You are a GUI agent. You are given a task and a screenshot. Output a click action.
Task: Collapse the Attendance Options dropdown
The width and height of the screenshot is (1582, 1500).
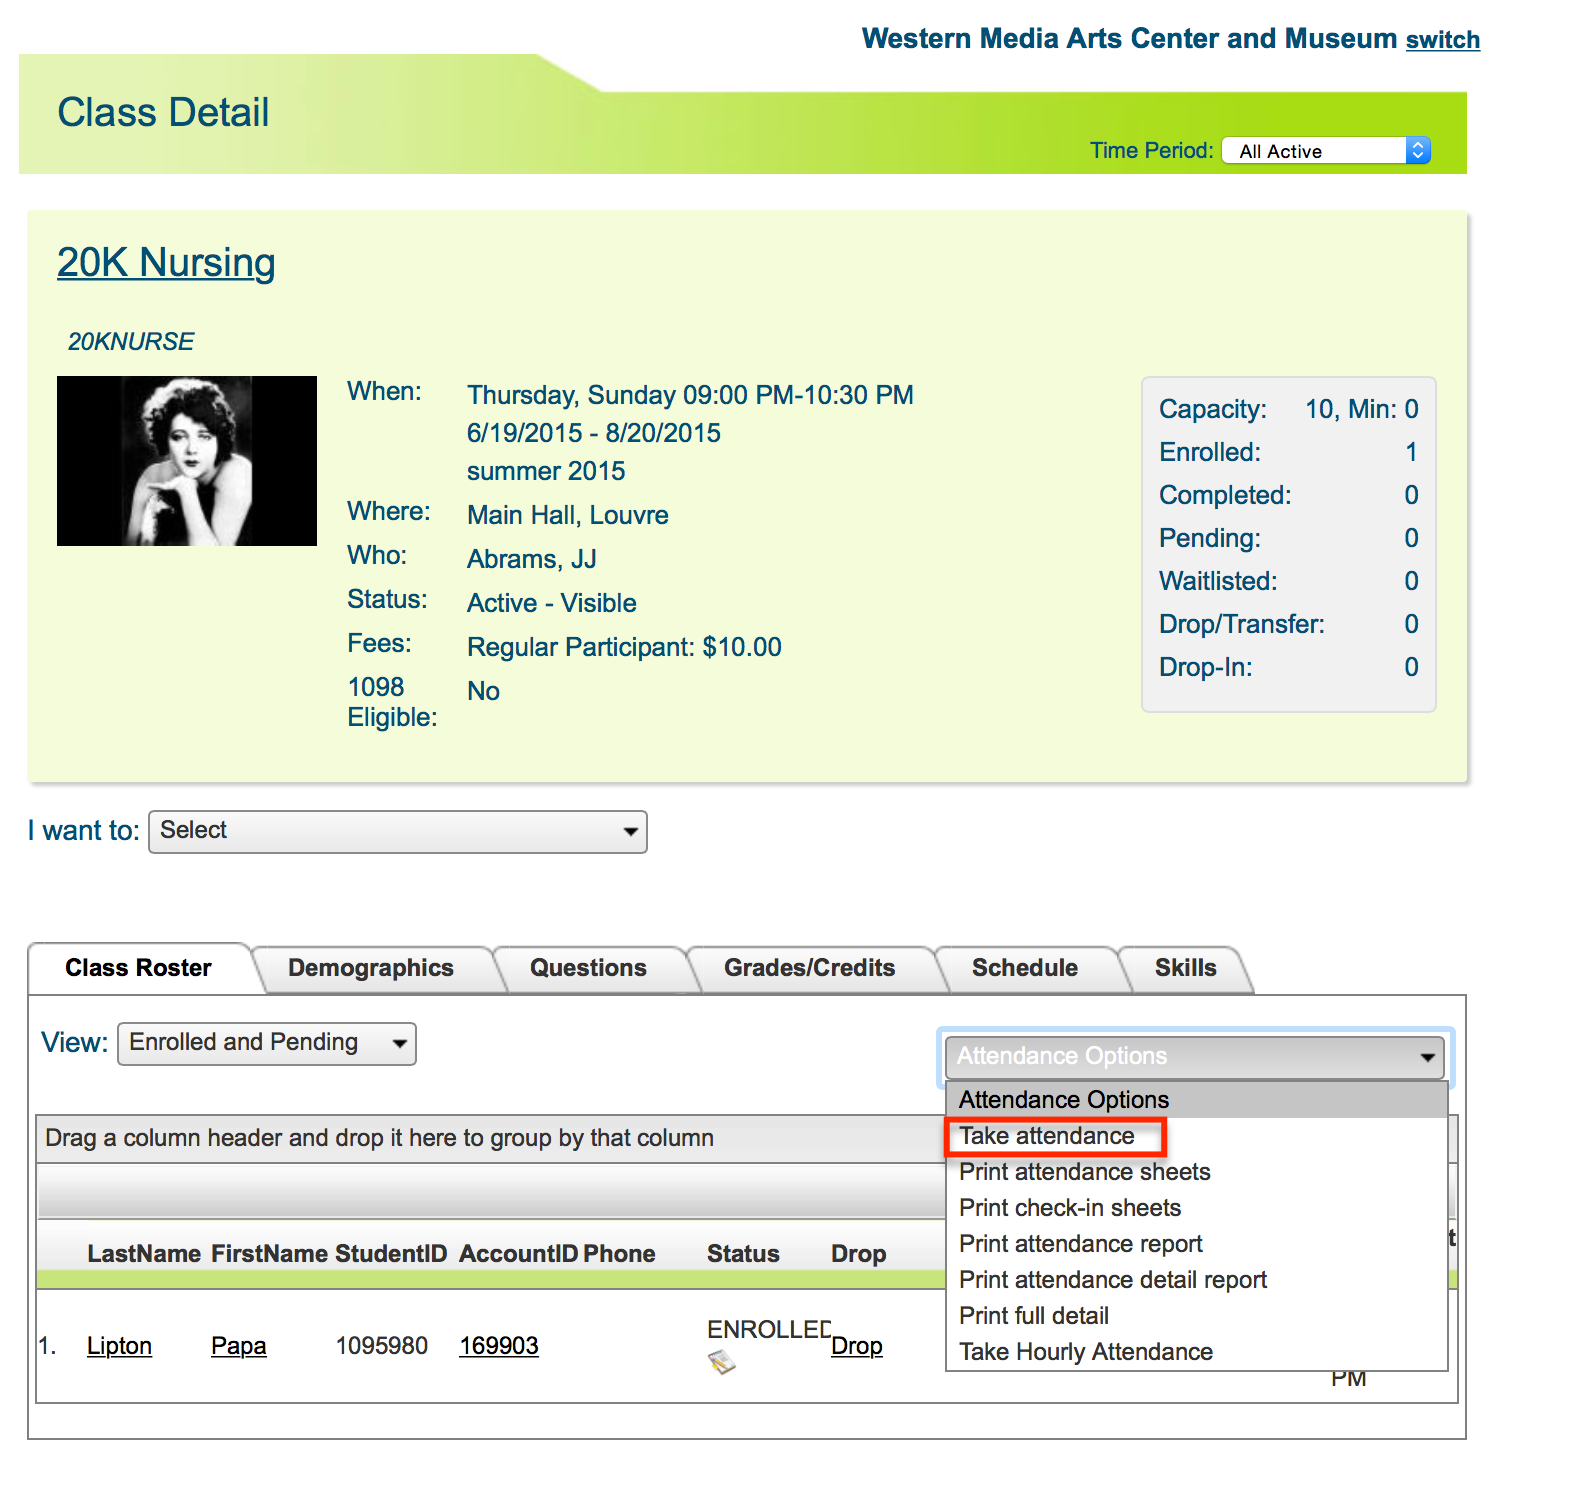click(x=1194, y=1057)
